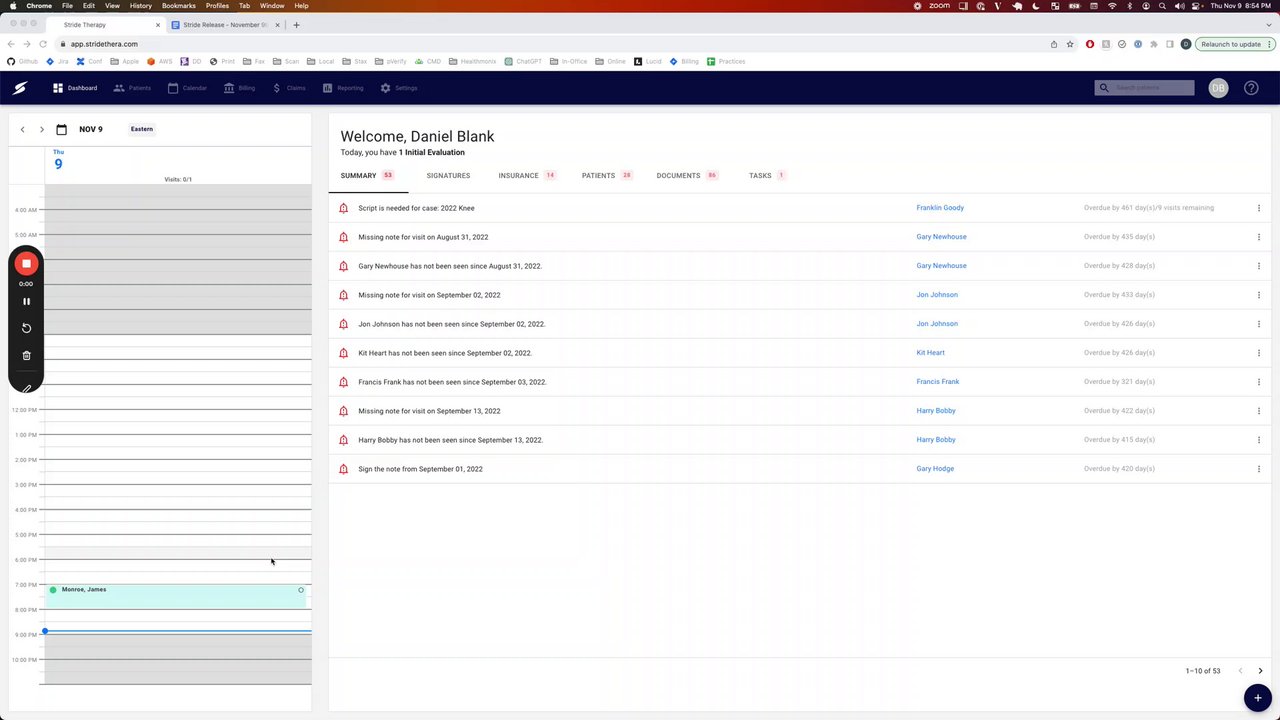Open the Bookmarks menu in the macOS menu bar
The height and width of the screenshot is (720, 1280).
(x=179, y=6)
